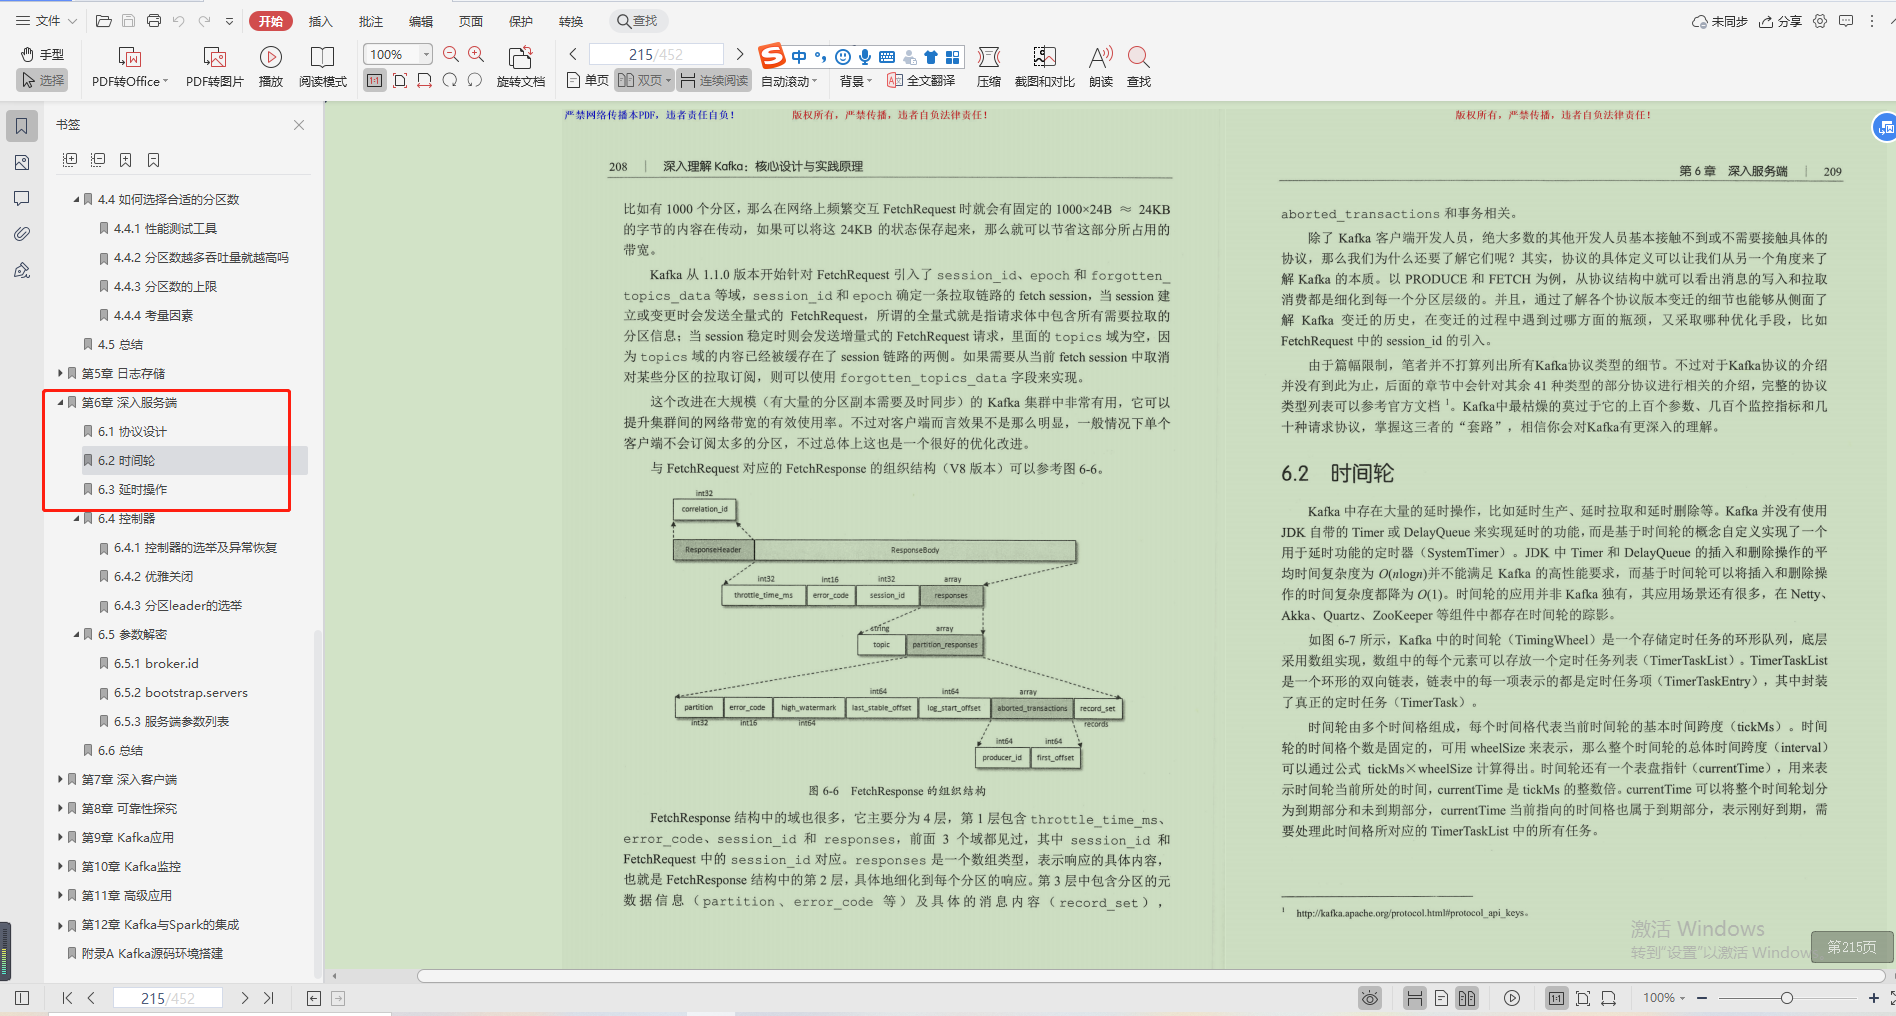Image resolution: width=1896 pixels, height=1016 pixels.
Task: Open the comments panel sidebar icon
Action: coord(21,198)
